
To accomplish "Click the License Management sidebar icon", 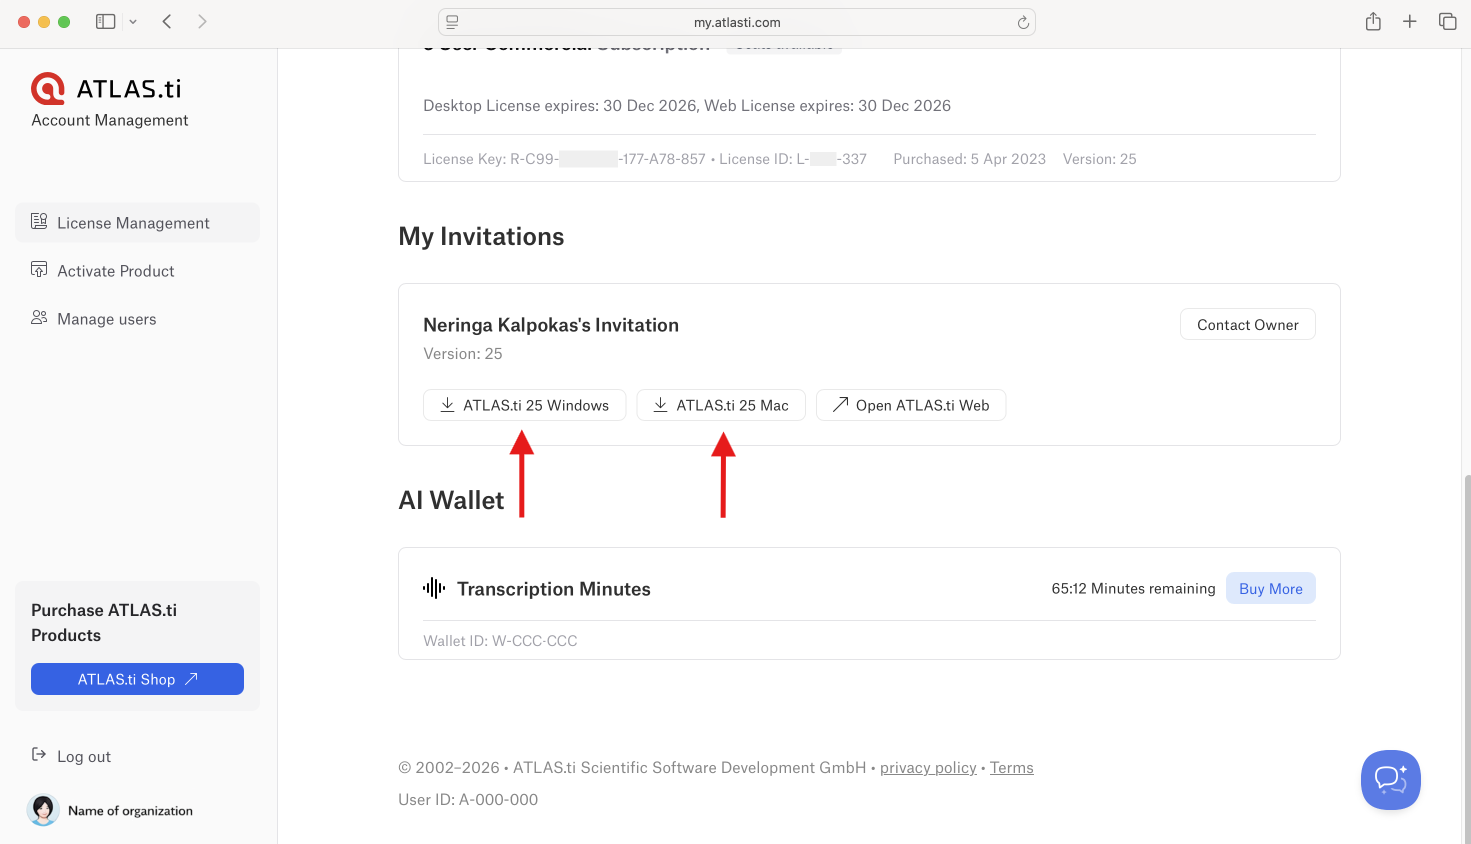I will (x=39, y=221).
